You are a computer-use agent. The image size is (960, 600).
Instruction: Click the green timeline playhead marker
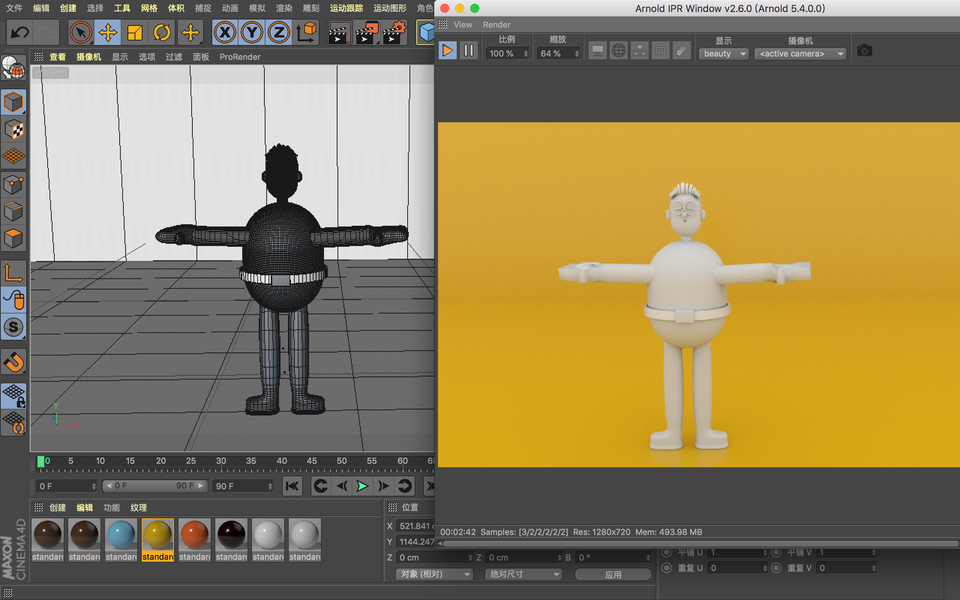pos(41,461)
